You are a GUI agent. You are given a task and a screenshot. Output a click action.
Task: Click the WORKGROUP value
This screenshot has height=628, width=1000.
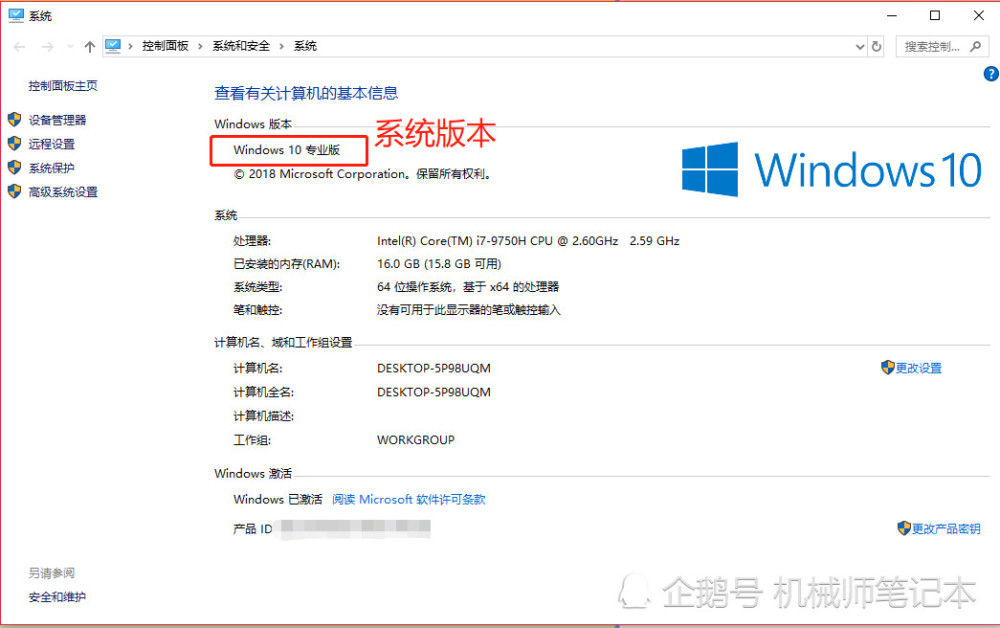tap(416, 440)
